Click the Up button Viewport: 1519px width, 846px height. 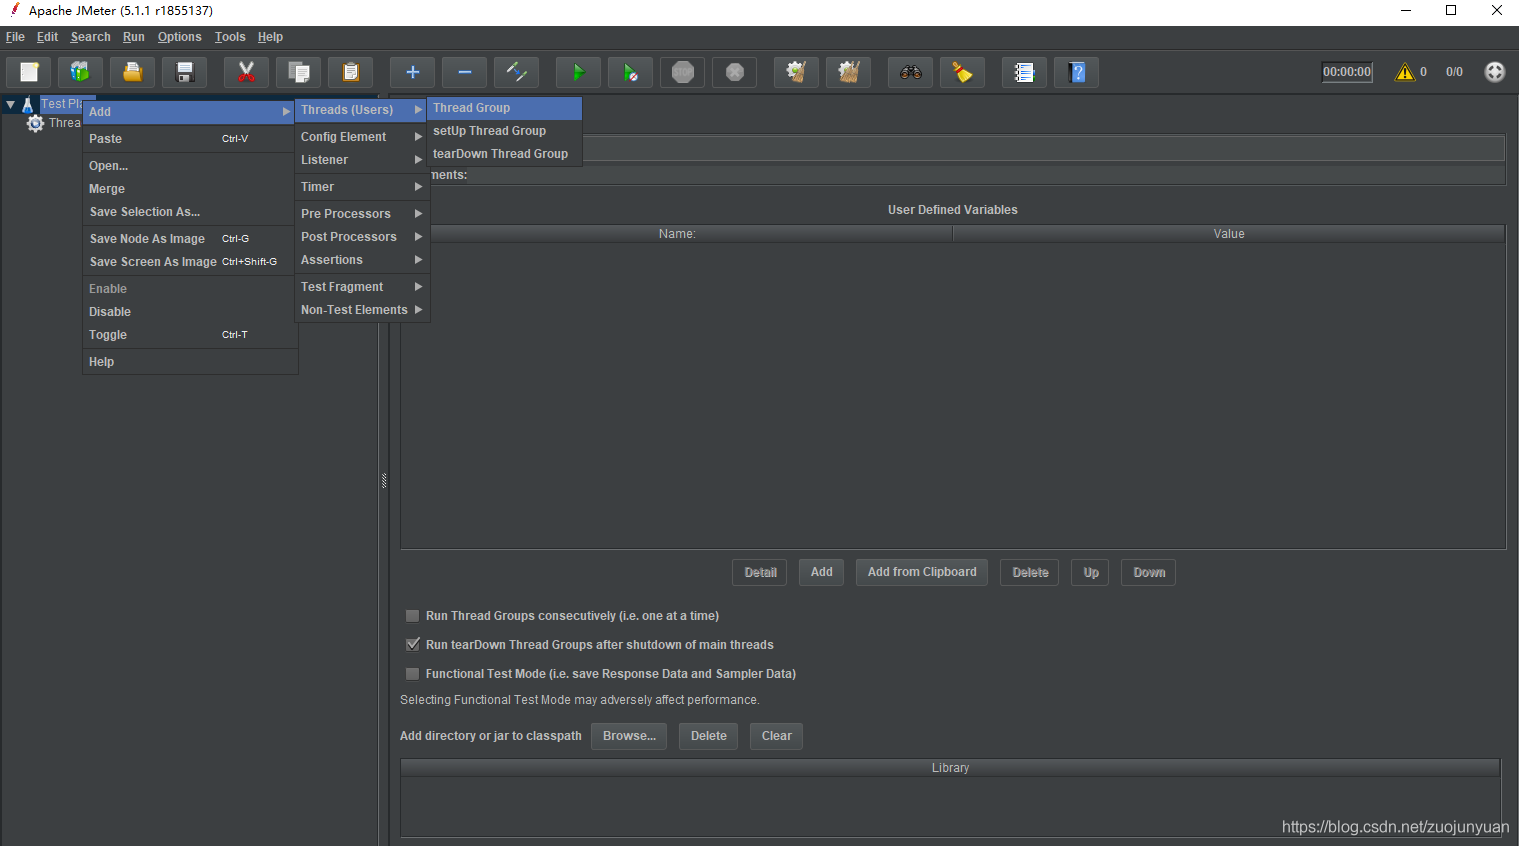pos(1090,572)
